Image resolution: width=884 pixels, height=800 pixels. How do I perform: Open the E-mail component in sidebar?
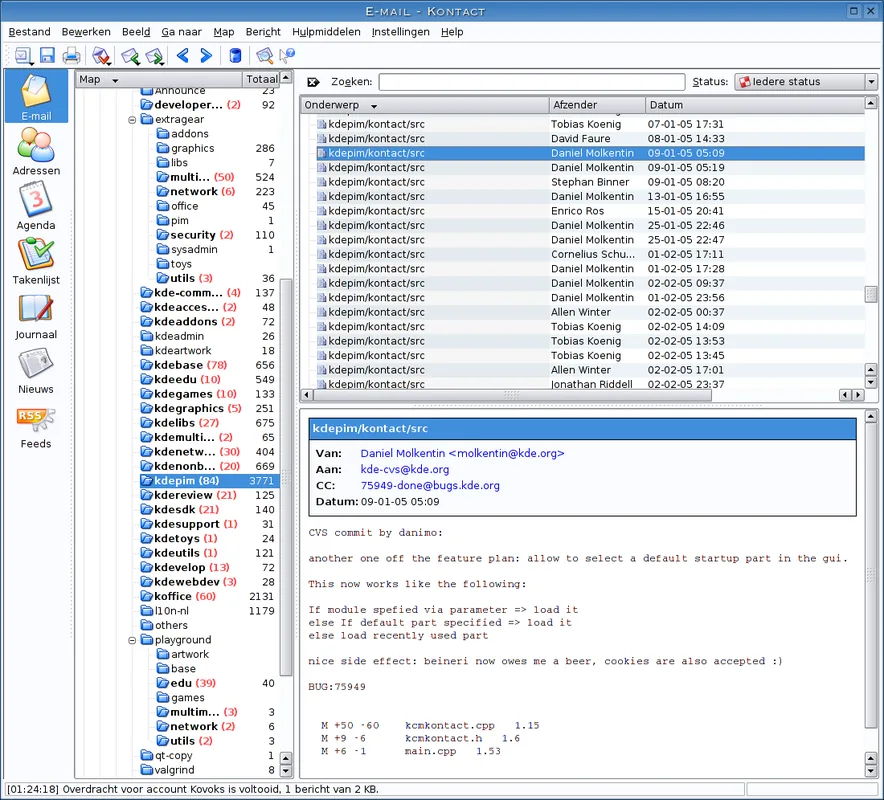pyautogui.click(x=36, y=96)
